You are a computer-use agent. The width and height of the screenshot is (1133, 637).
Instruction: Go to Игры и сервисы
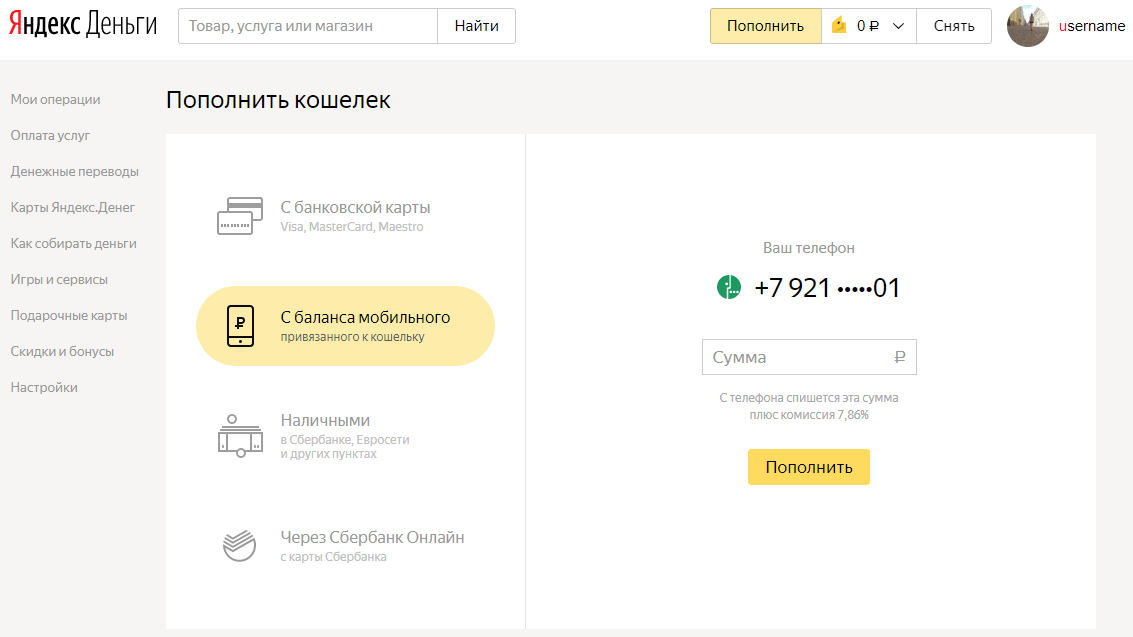click(59, 280)
